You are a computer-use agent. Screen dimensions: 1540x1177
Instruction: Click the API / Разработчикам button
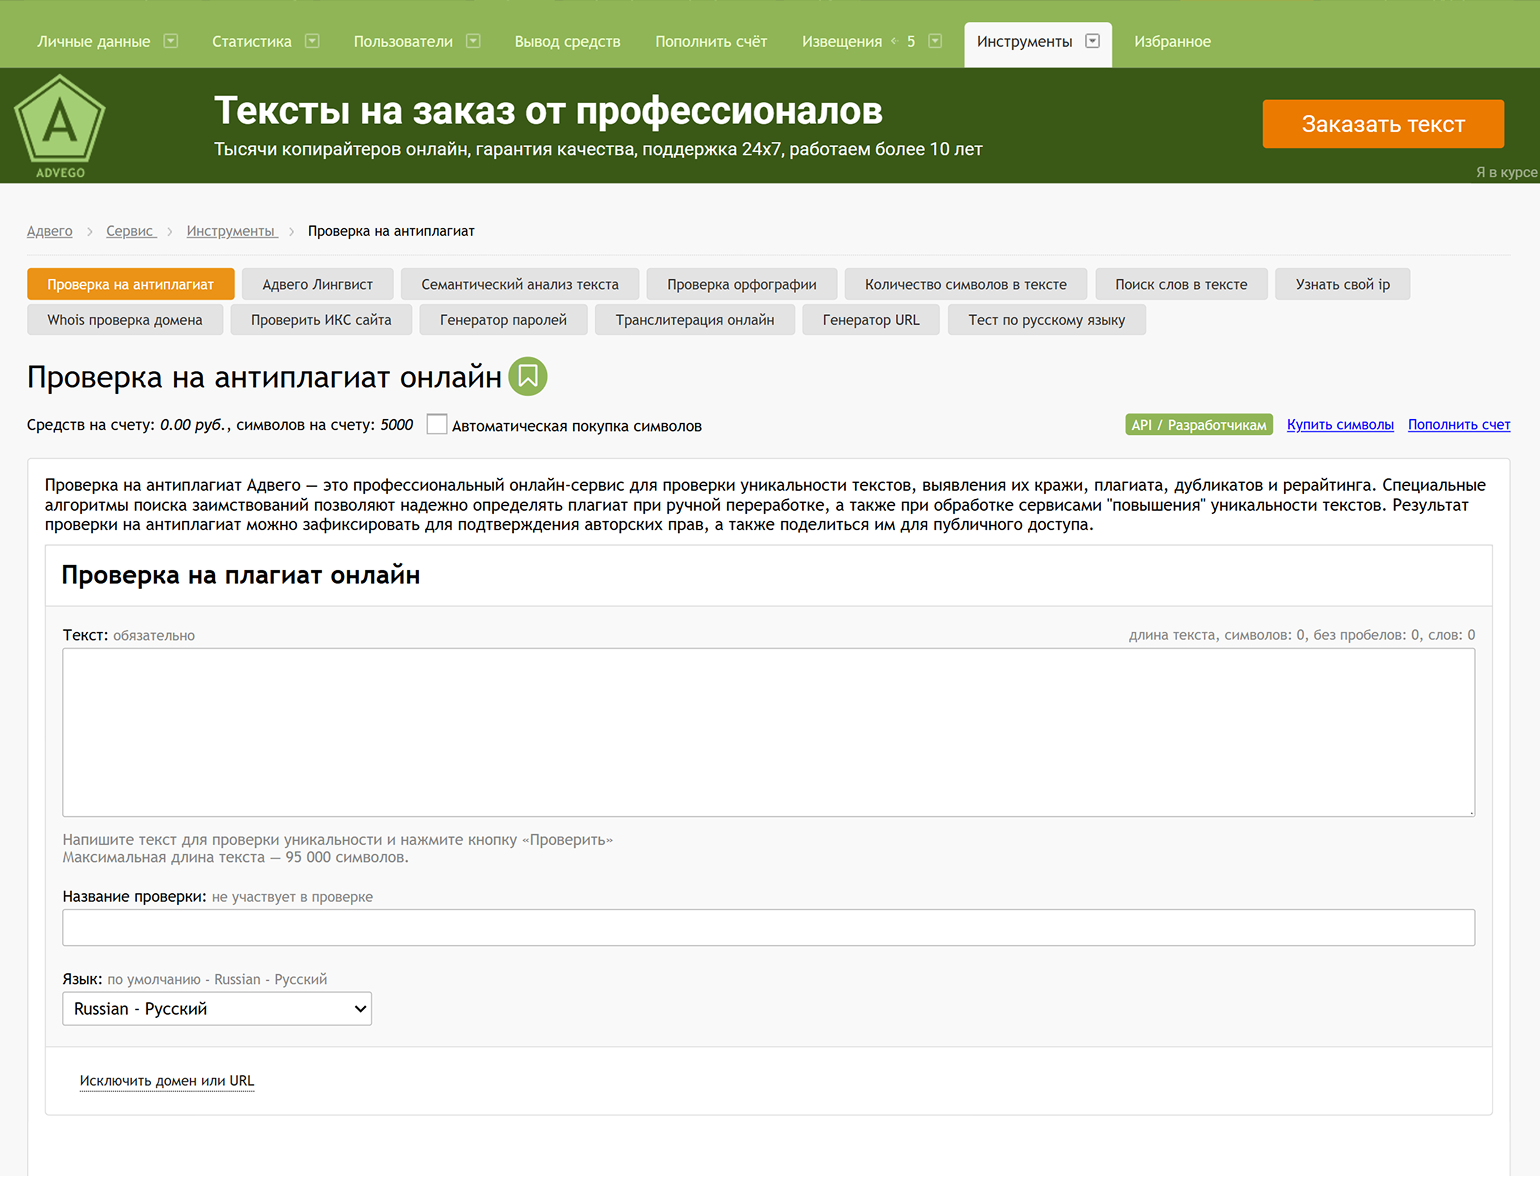coord(1199,425)
